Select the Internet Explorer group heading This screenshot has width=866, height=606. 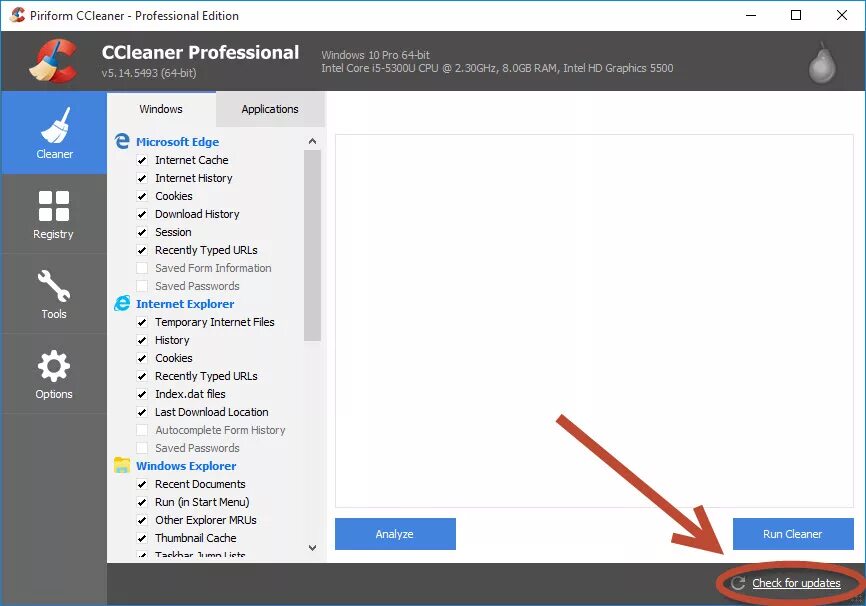point(185,304)
